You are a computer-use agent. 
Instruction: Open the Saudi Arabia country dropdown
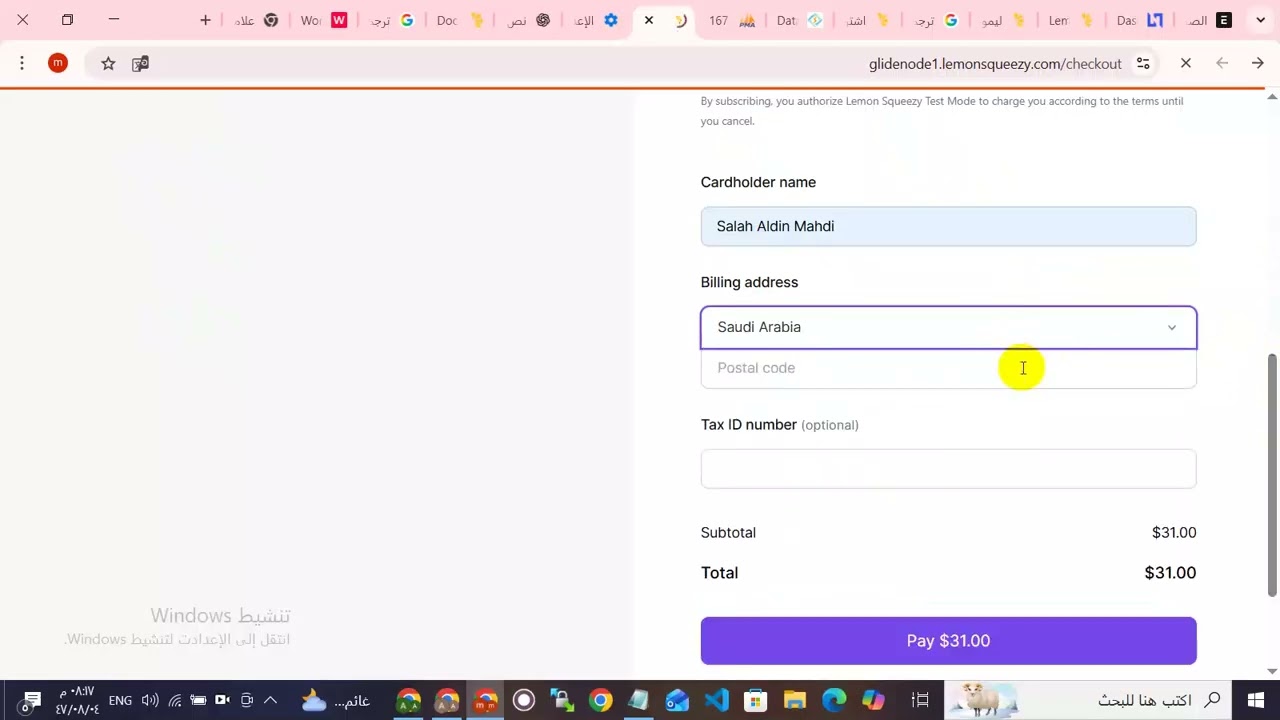948,327
